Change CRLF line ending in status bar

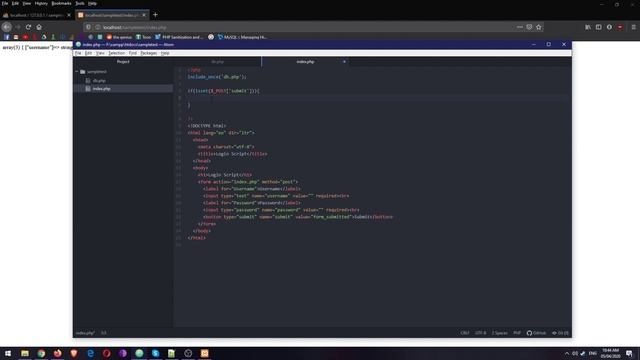click(x=465, y=333)
